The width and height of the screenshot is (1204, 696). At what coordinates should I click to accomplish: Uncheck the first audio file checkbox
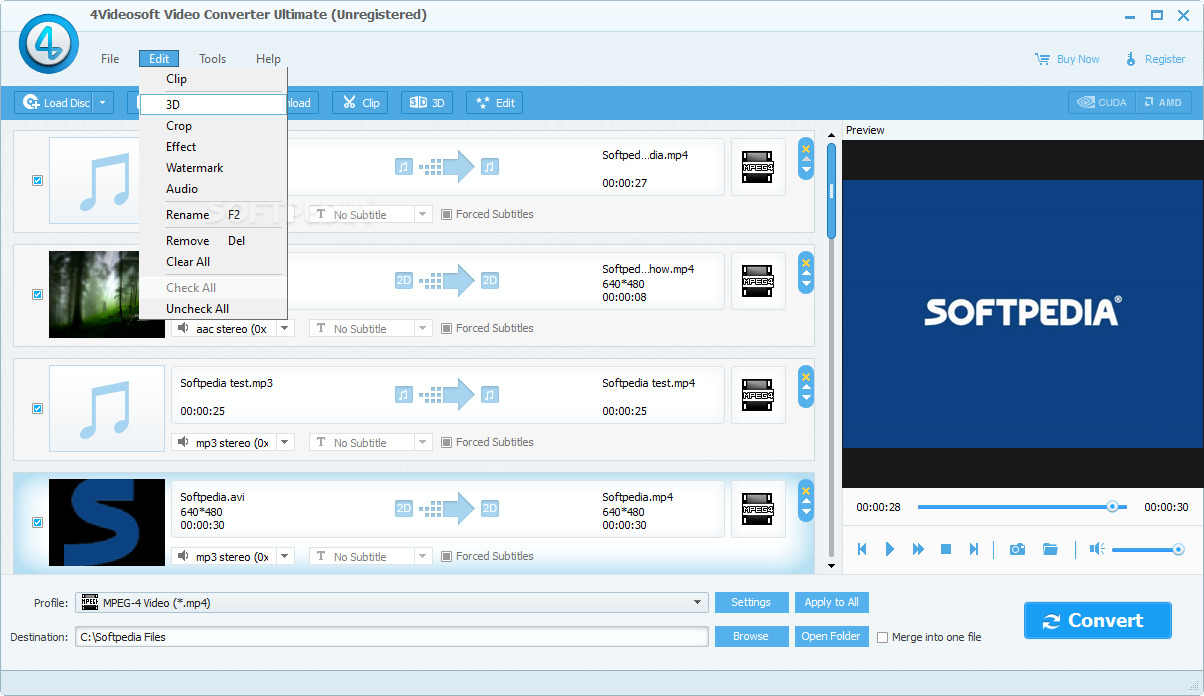point(37,181)
